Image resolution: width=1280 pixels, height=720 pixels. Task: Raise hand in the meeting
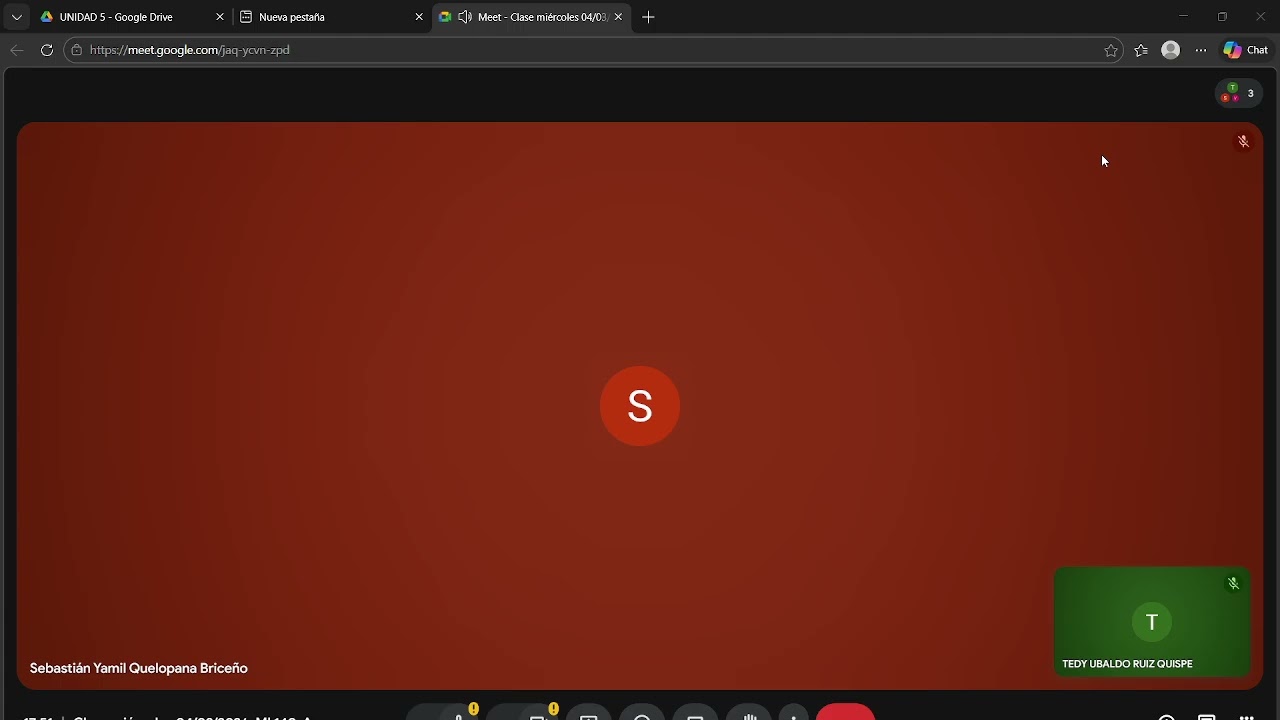pos(750,713)
